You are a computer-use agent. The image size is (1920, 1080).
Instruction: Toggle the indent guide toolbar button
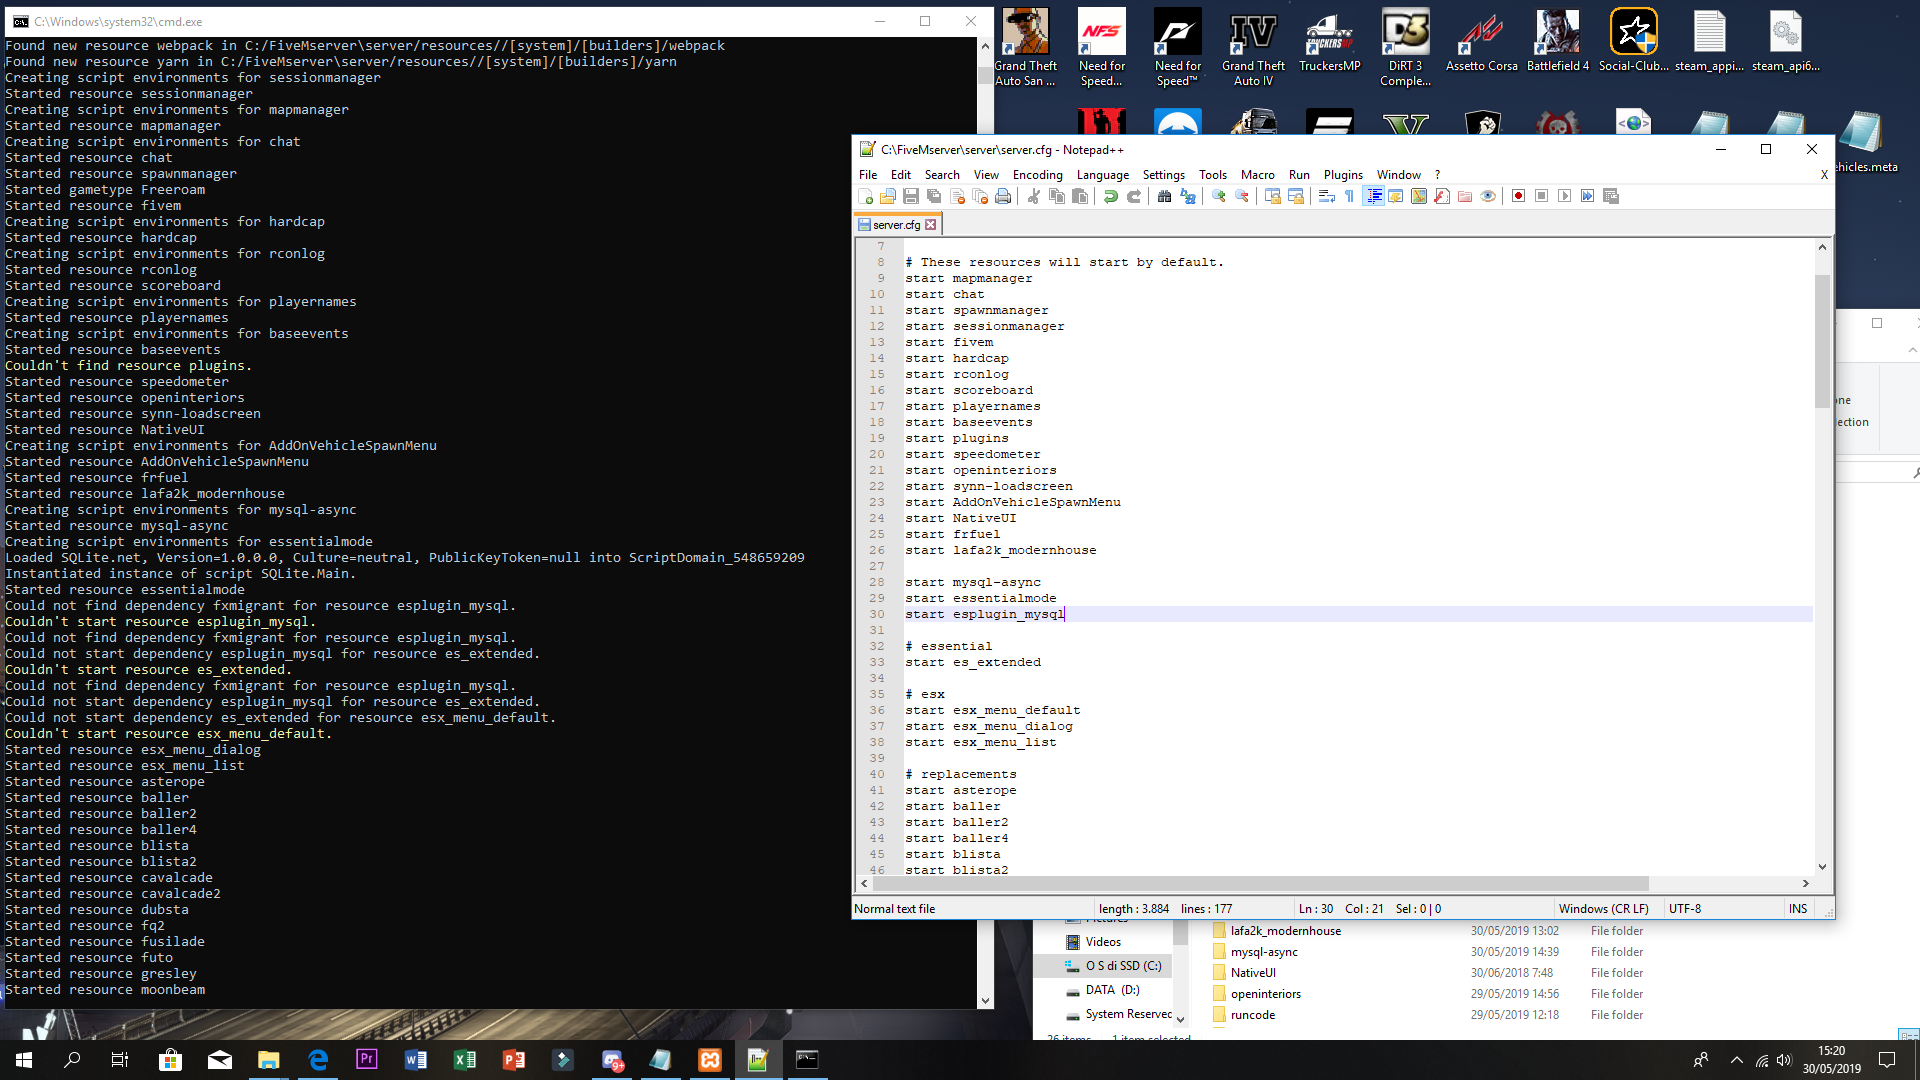1374,196
